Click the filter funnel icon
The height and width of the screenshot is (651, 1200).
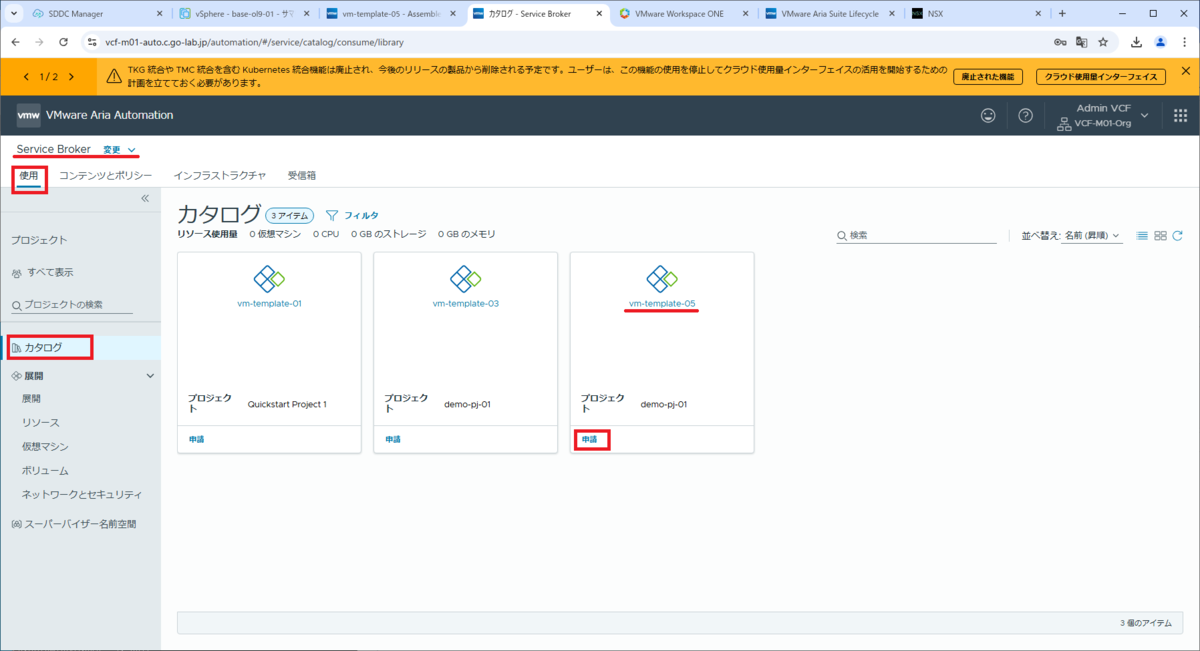pyautogui.click(x=333, y=215)
